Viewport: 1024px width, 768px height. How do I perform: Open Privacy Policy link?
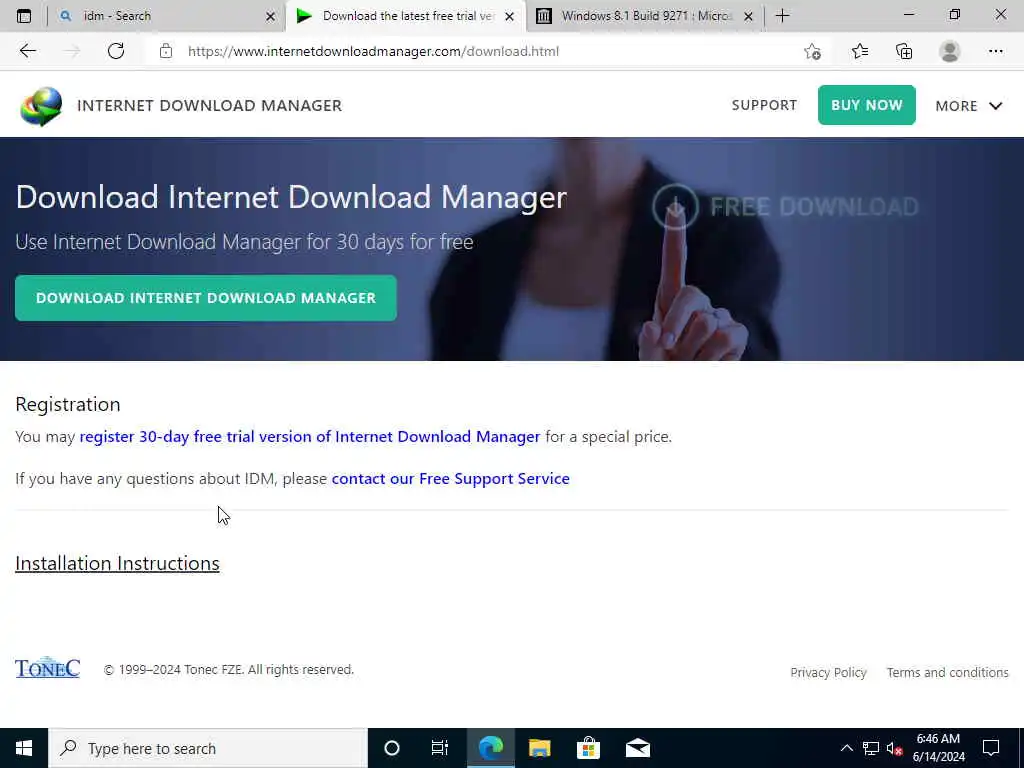click(828, 673)
